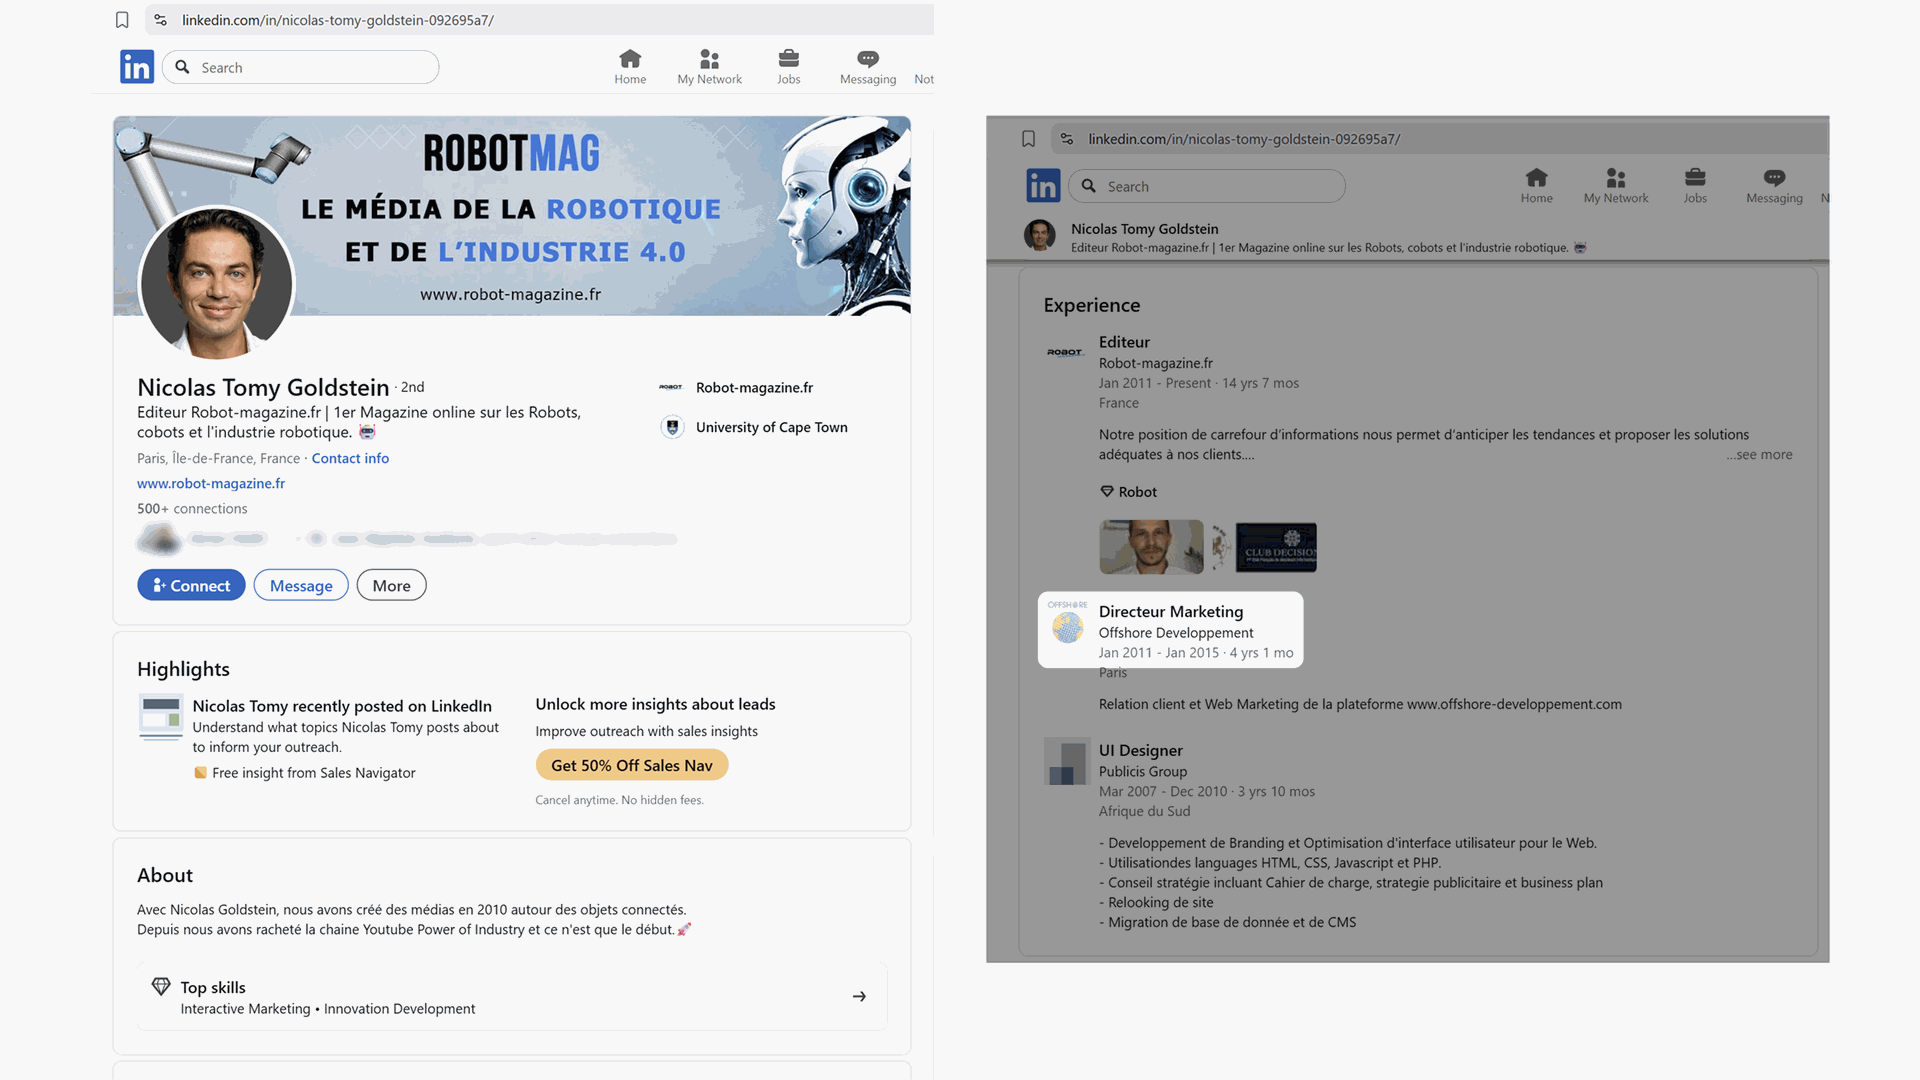Click the Search field in left window
Viewport: 1920px width, 1080px height.
(x=301, y=67)
